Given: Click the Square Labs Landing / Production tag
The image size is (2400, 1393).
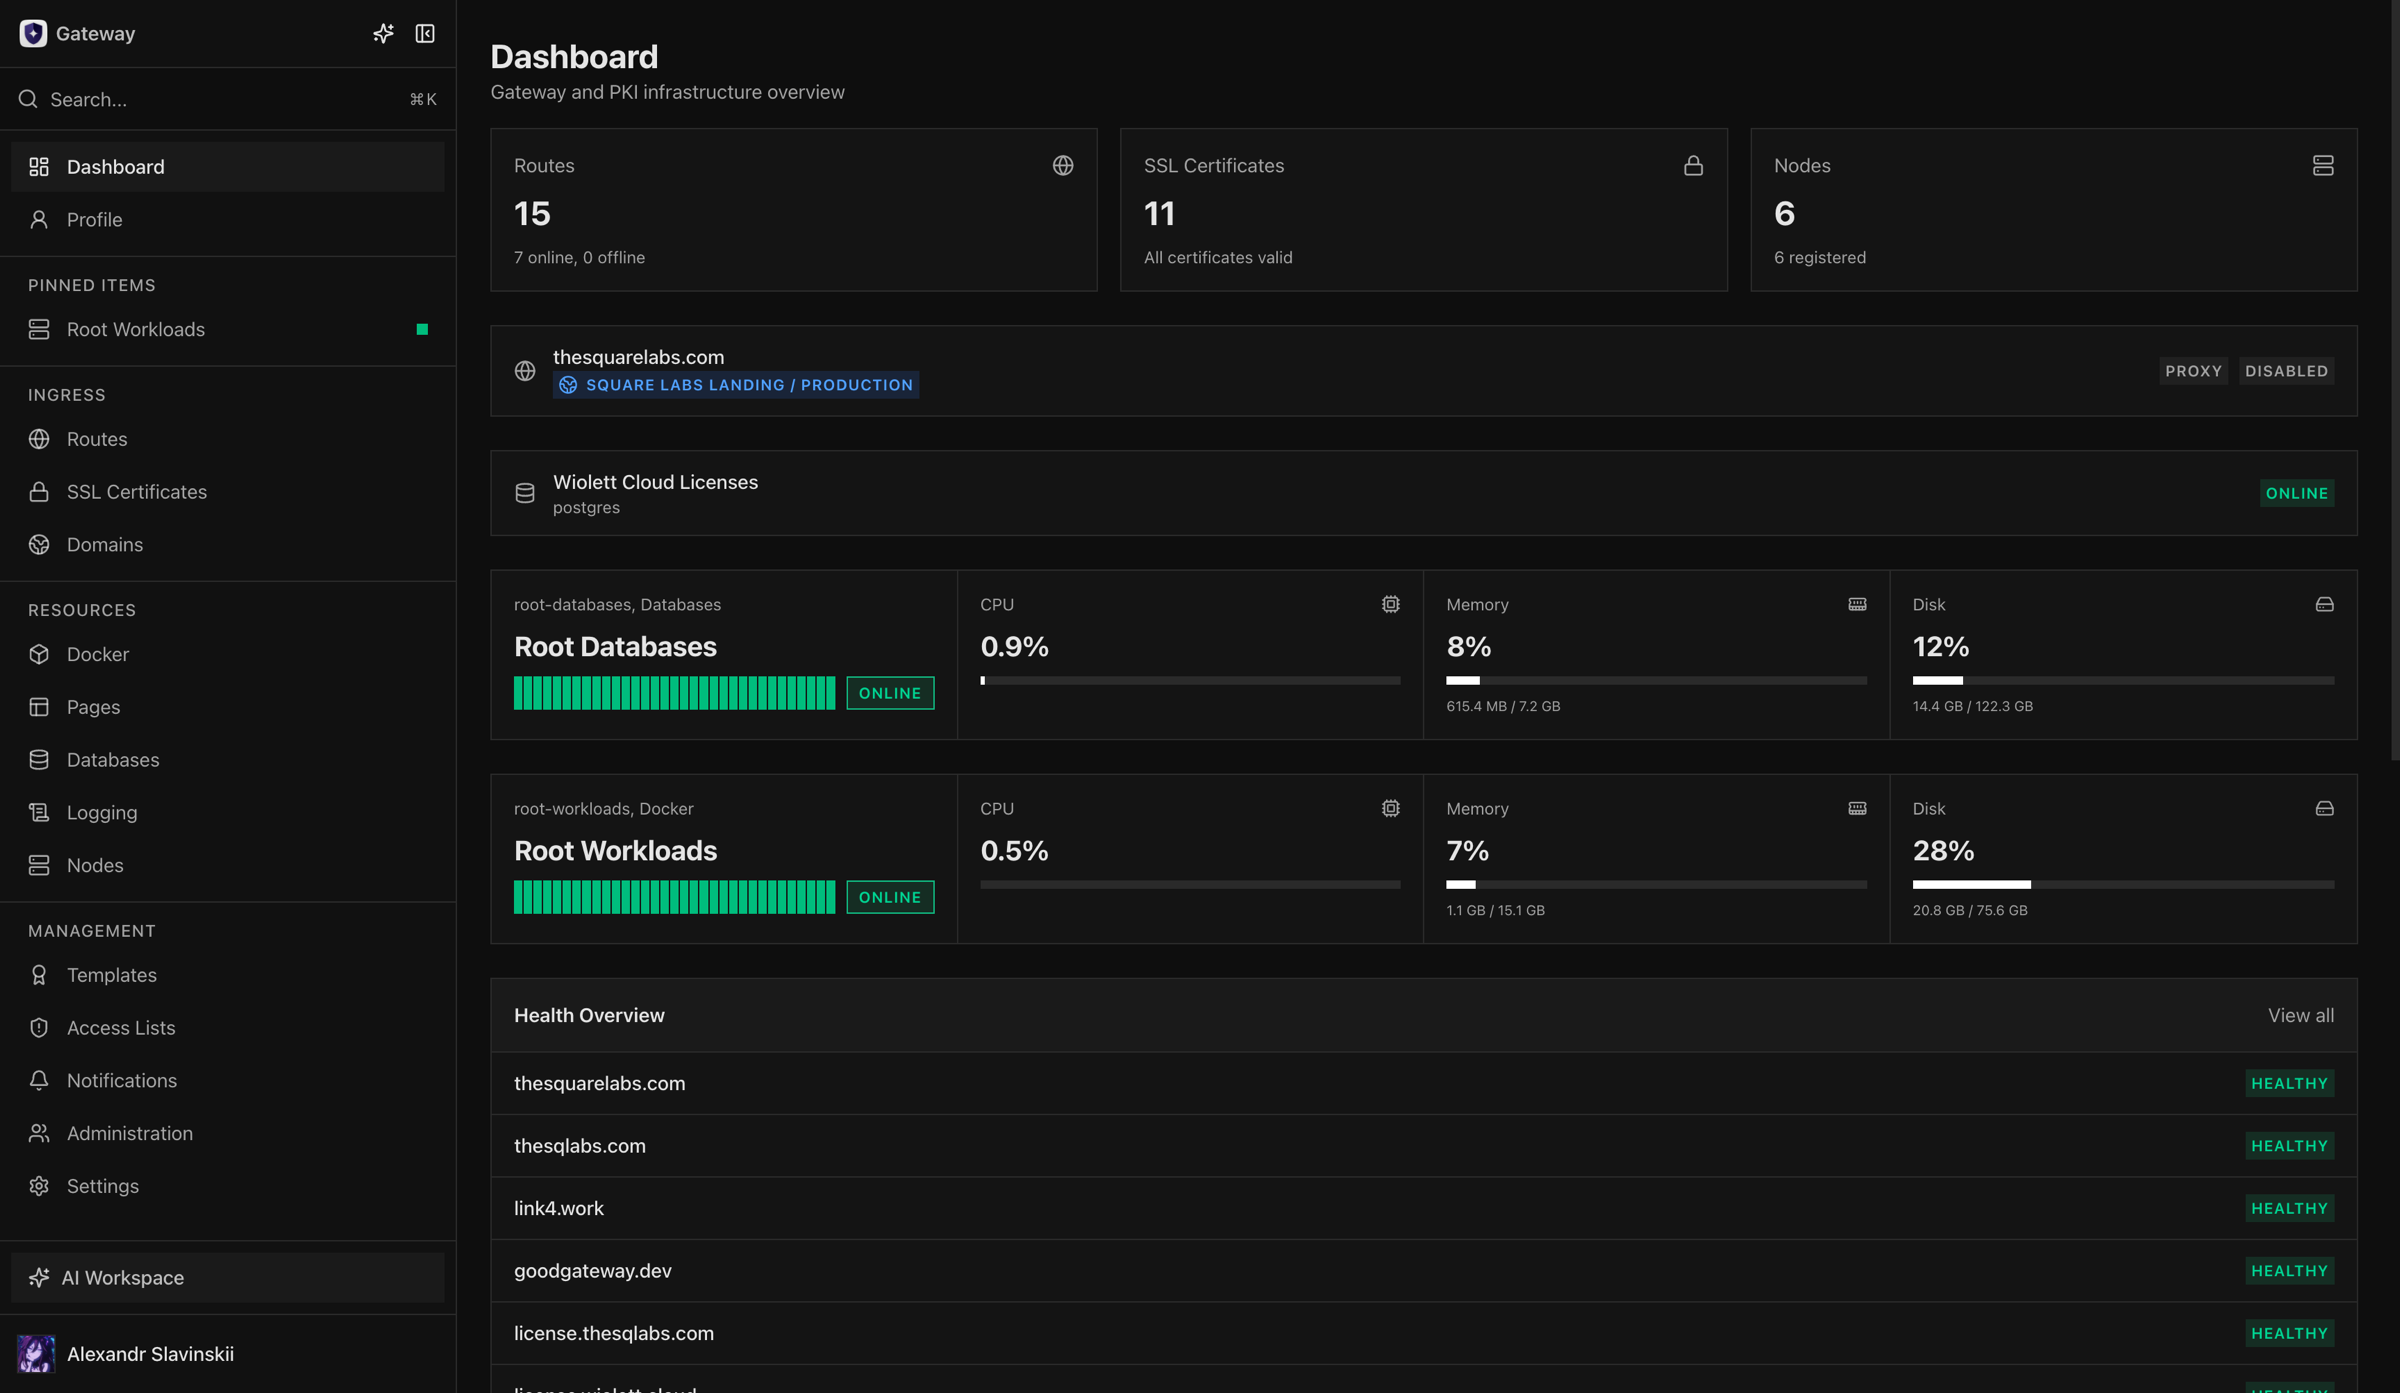Looking at the screenshot, I should coord(736,385).
